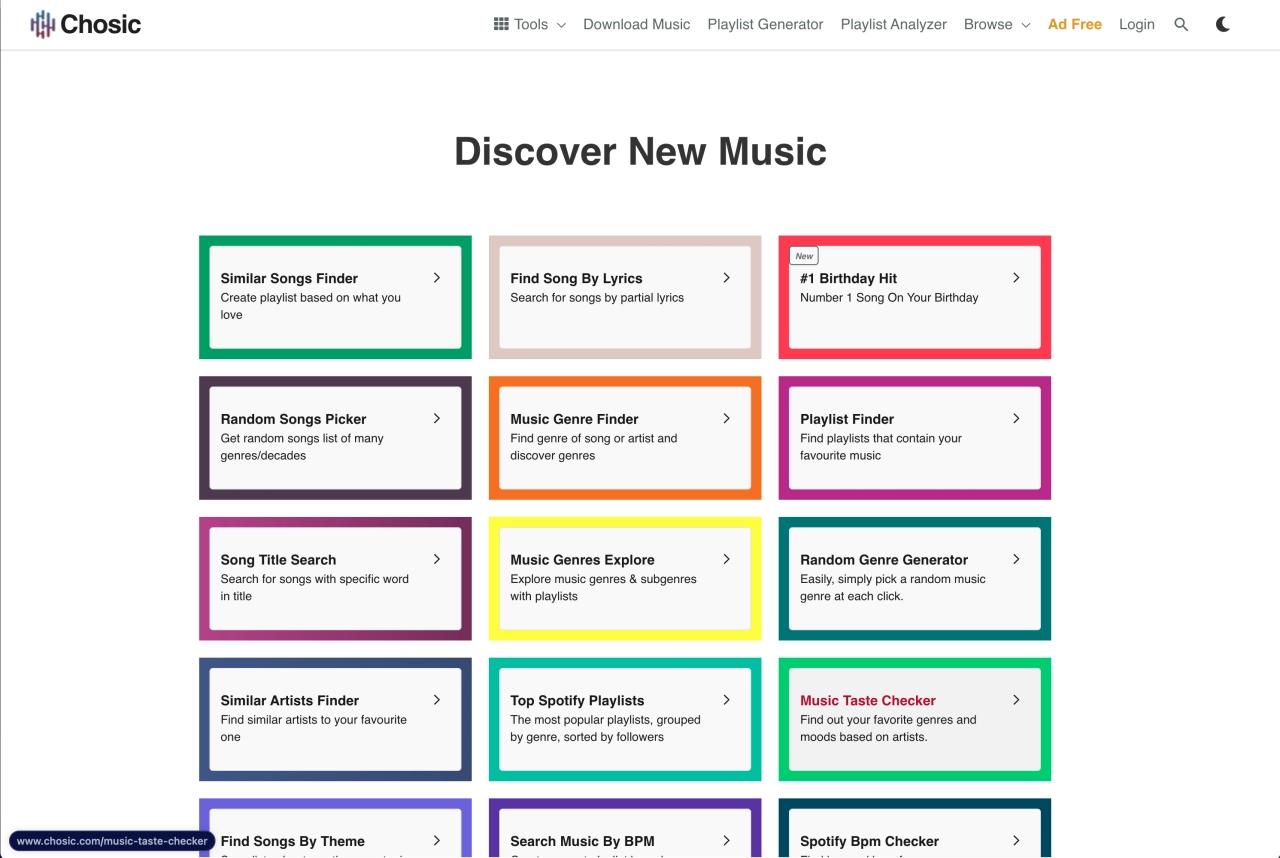Click arrow on Music Genres Explore card
Screen dimensions: 1280x858
click(727, 560)
